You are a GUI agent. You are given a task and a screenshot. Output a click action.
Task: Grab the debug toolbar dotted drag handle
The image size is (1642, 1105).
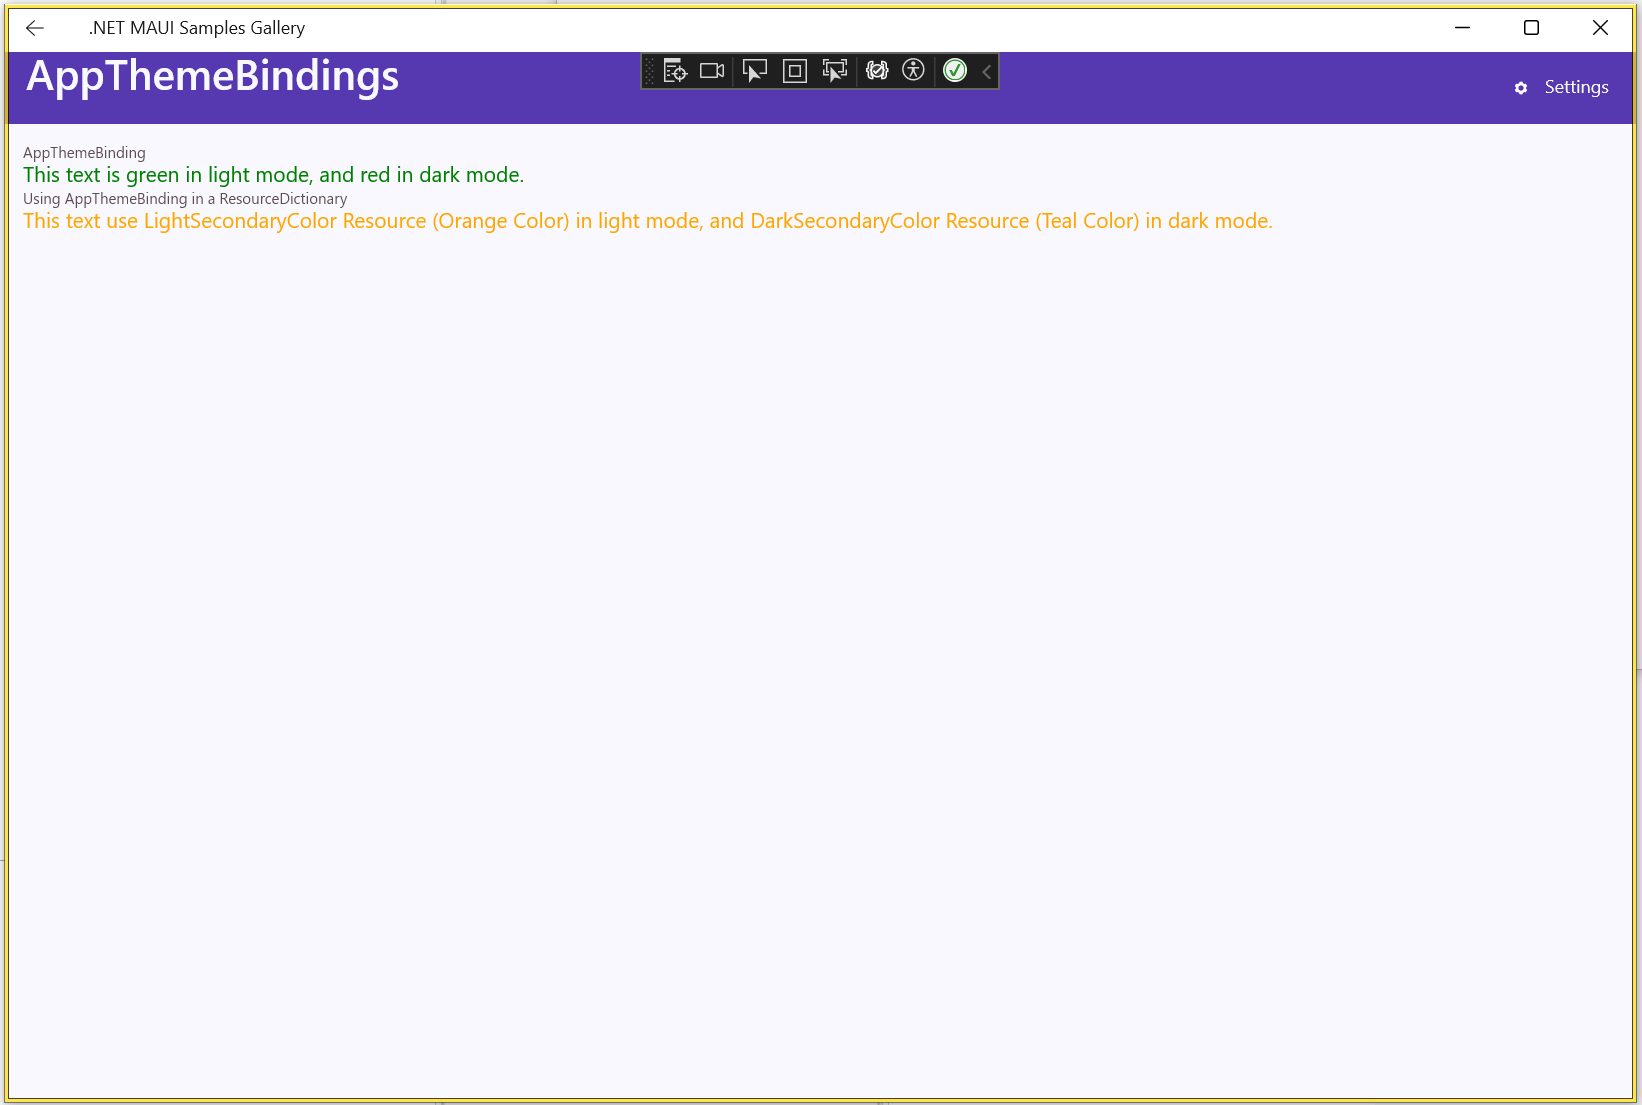pyautogui.click(x=649, y=71)
